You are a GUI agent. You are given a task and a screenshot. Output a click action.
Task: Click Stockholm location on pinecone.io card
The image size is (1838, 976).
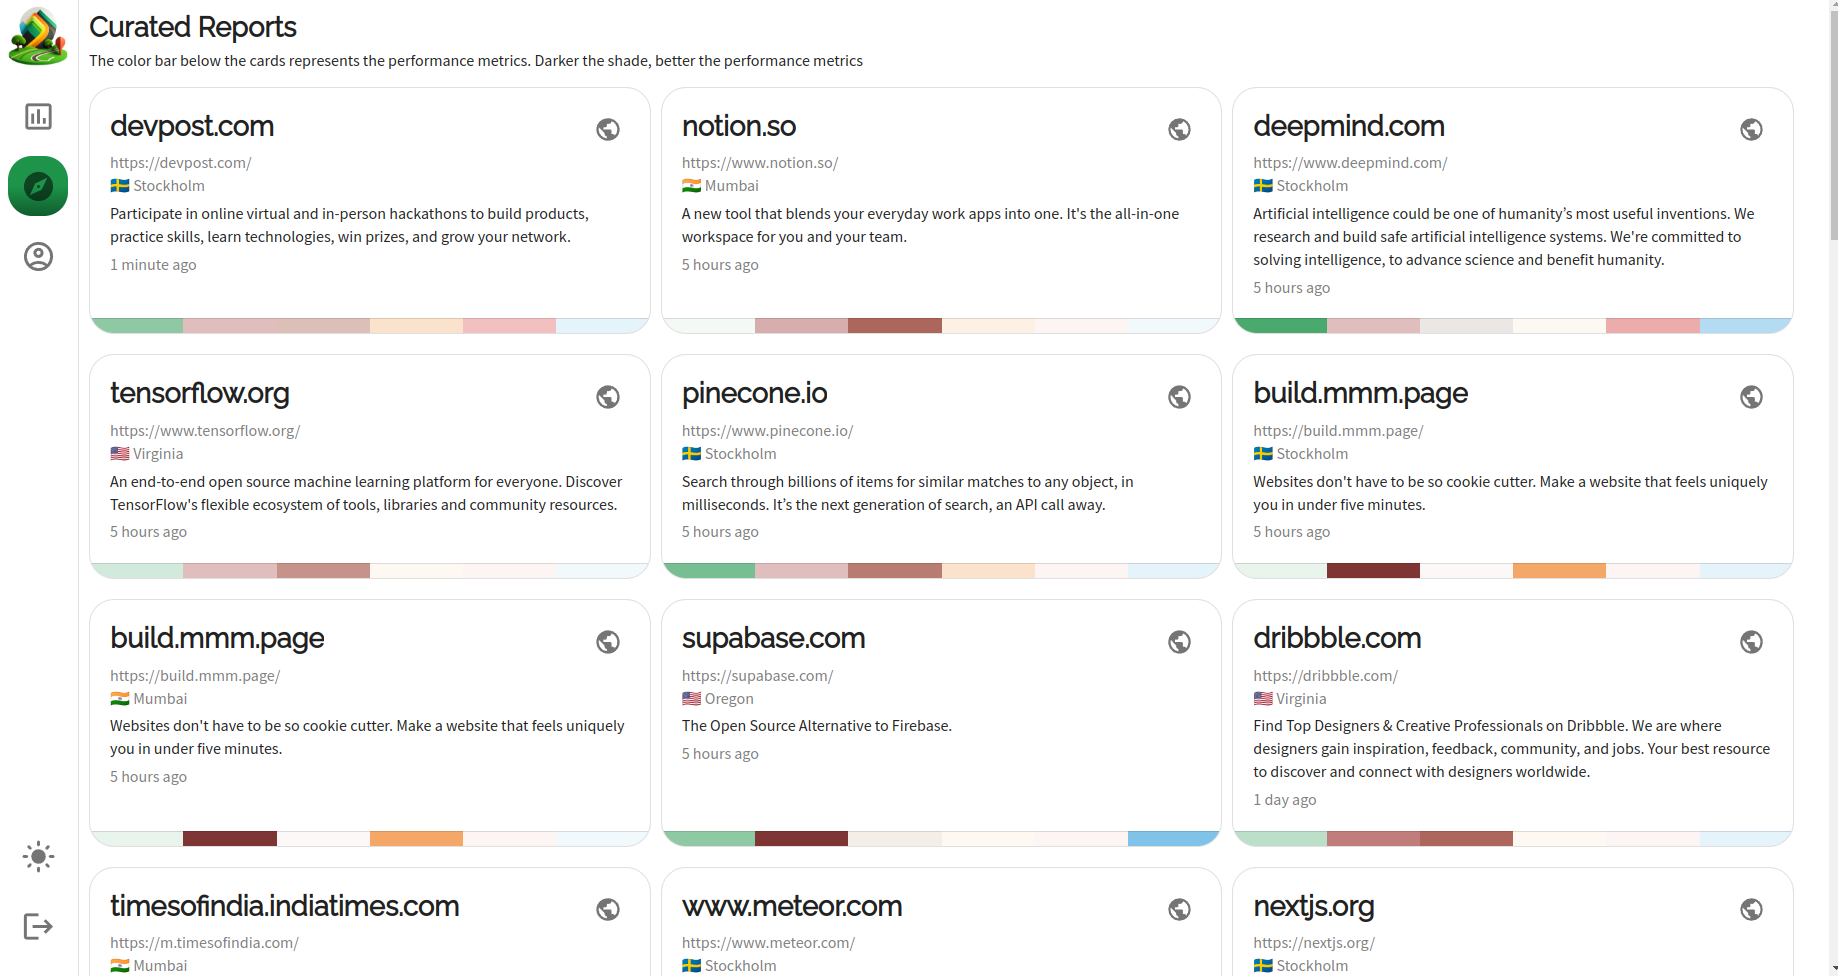click(729, 454)
